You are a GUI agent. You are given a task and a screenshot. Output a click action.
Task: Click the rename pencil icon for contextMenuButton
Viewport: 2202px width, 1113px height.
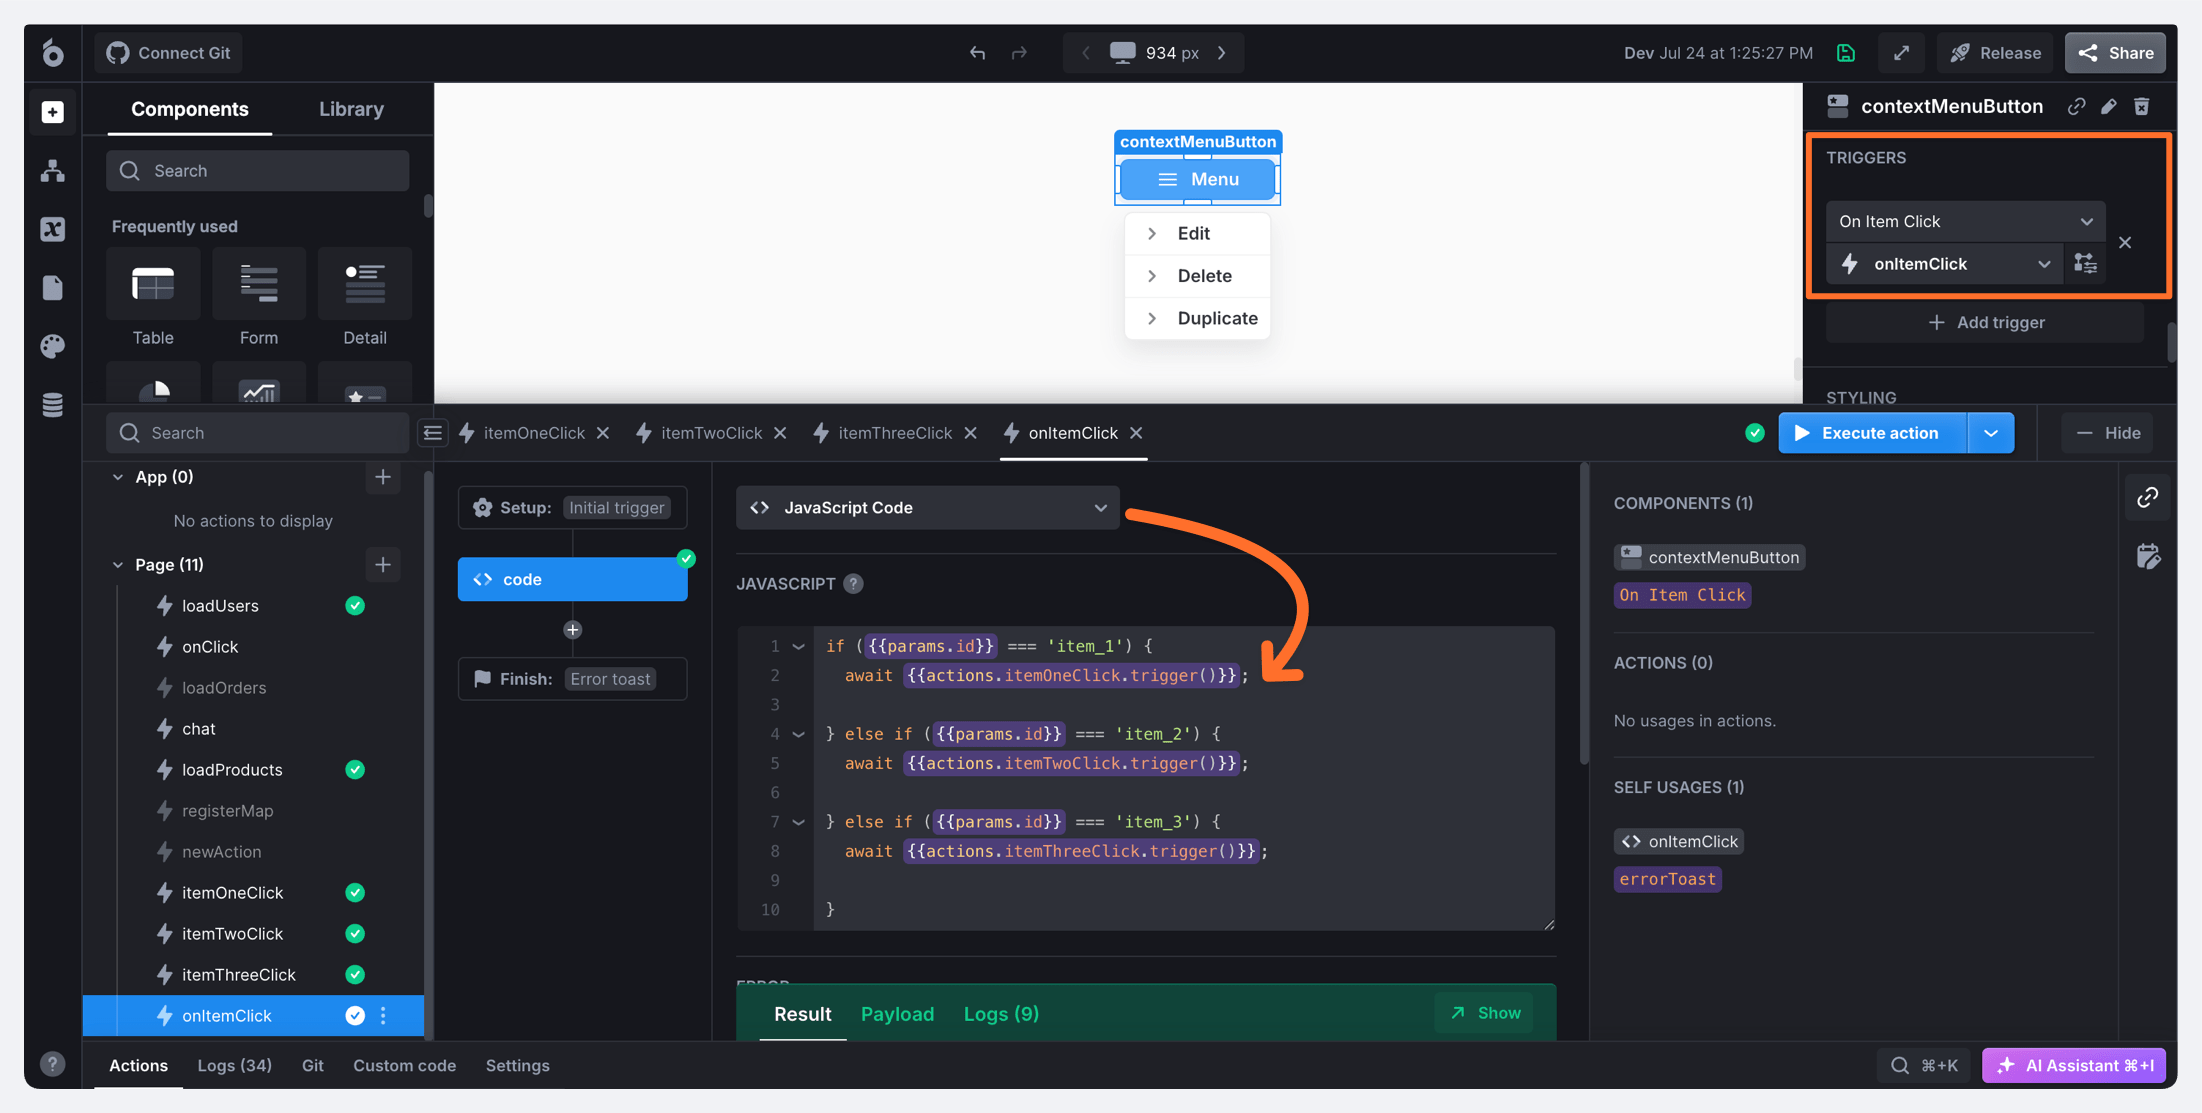[2109, 106]
